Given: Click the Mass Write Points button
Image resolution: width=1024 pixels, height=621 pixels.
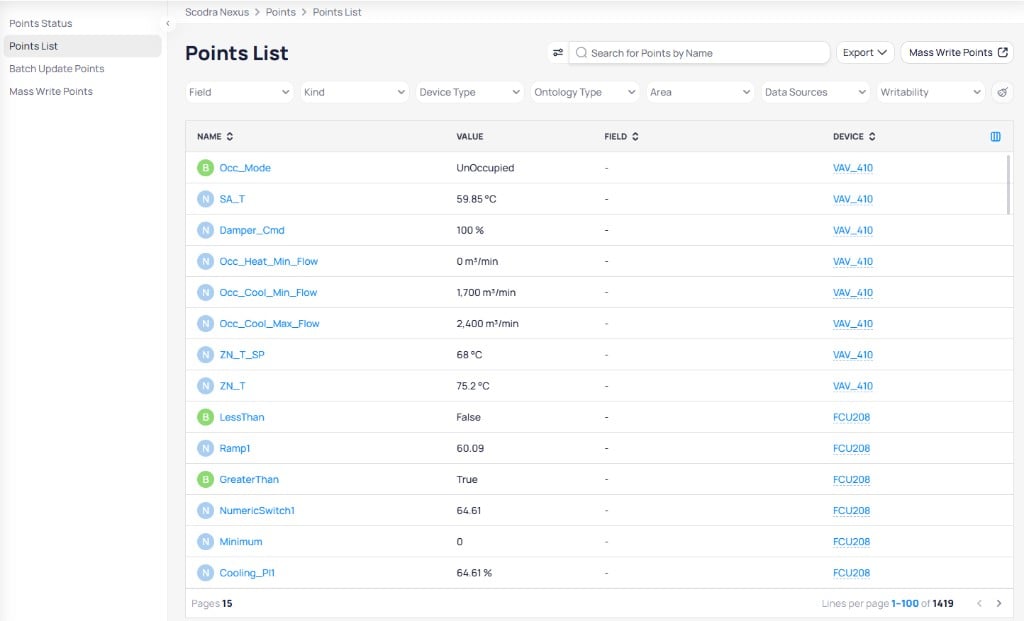Looking at the screenshot, I should click(x=957, y=53).
